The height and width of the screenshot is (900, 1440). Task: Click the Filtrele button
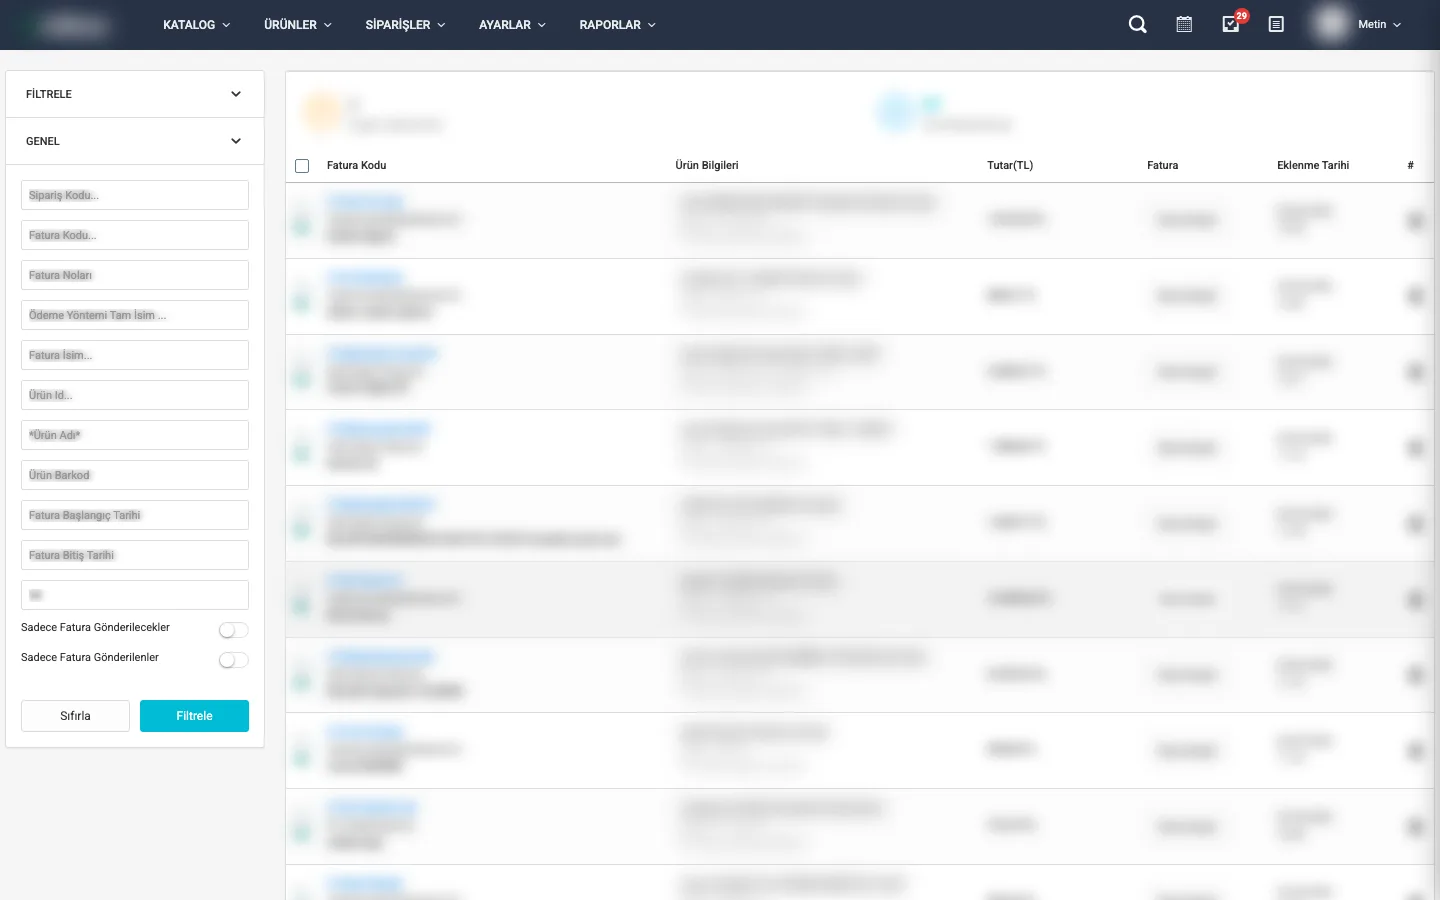(x=194, y=716)
